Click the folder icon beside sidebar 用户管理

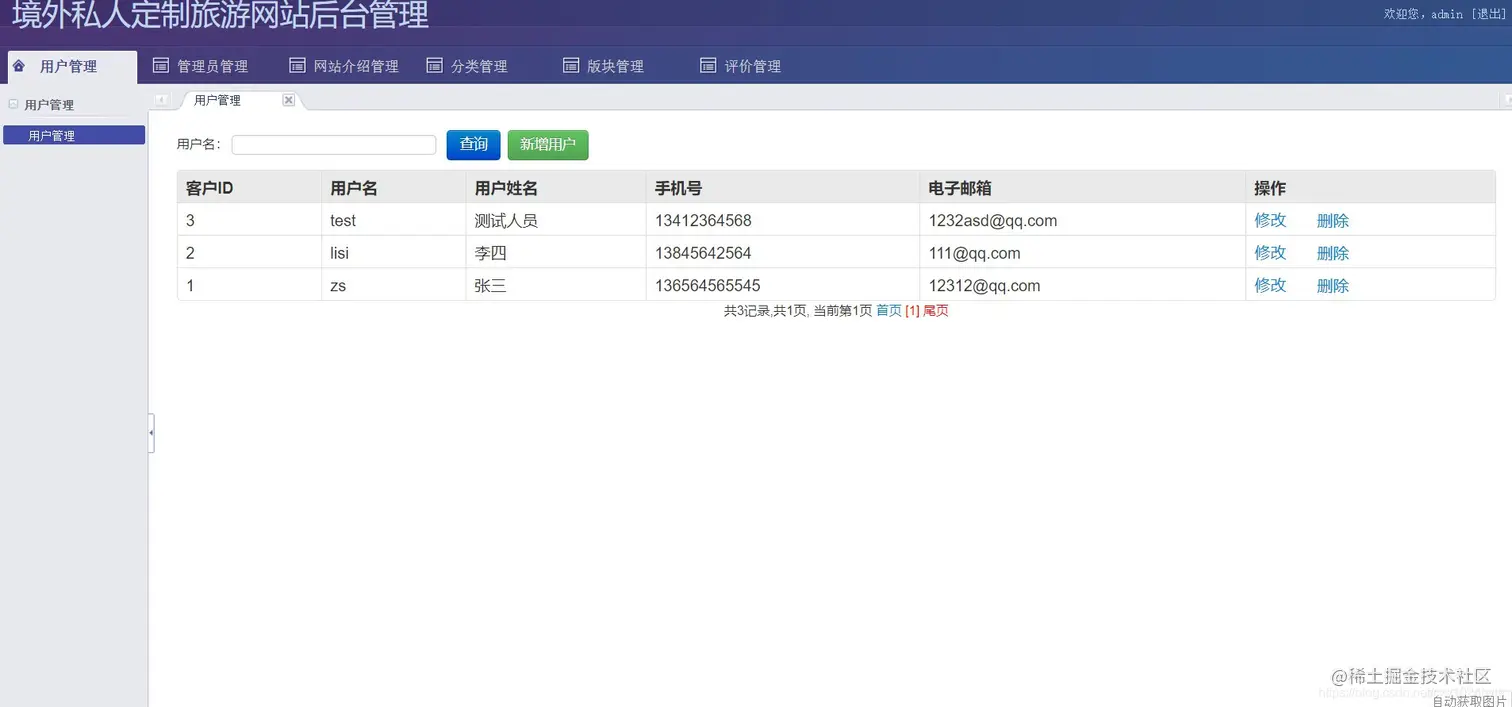pos(13,104)
